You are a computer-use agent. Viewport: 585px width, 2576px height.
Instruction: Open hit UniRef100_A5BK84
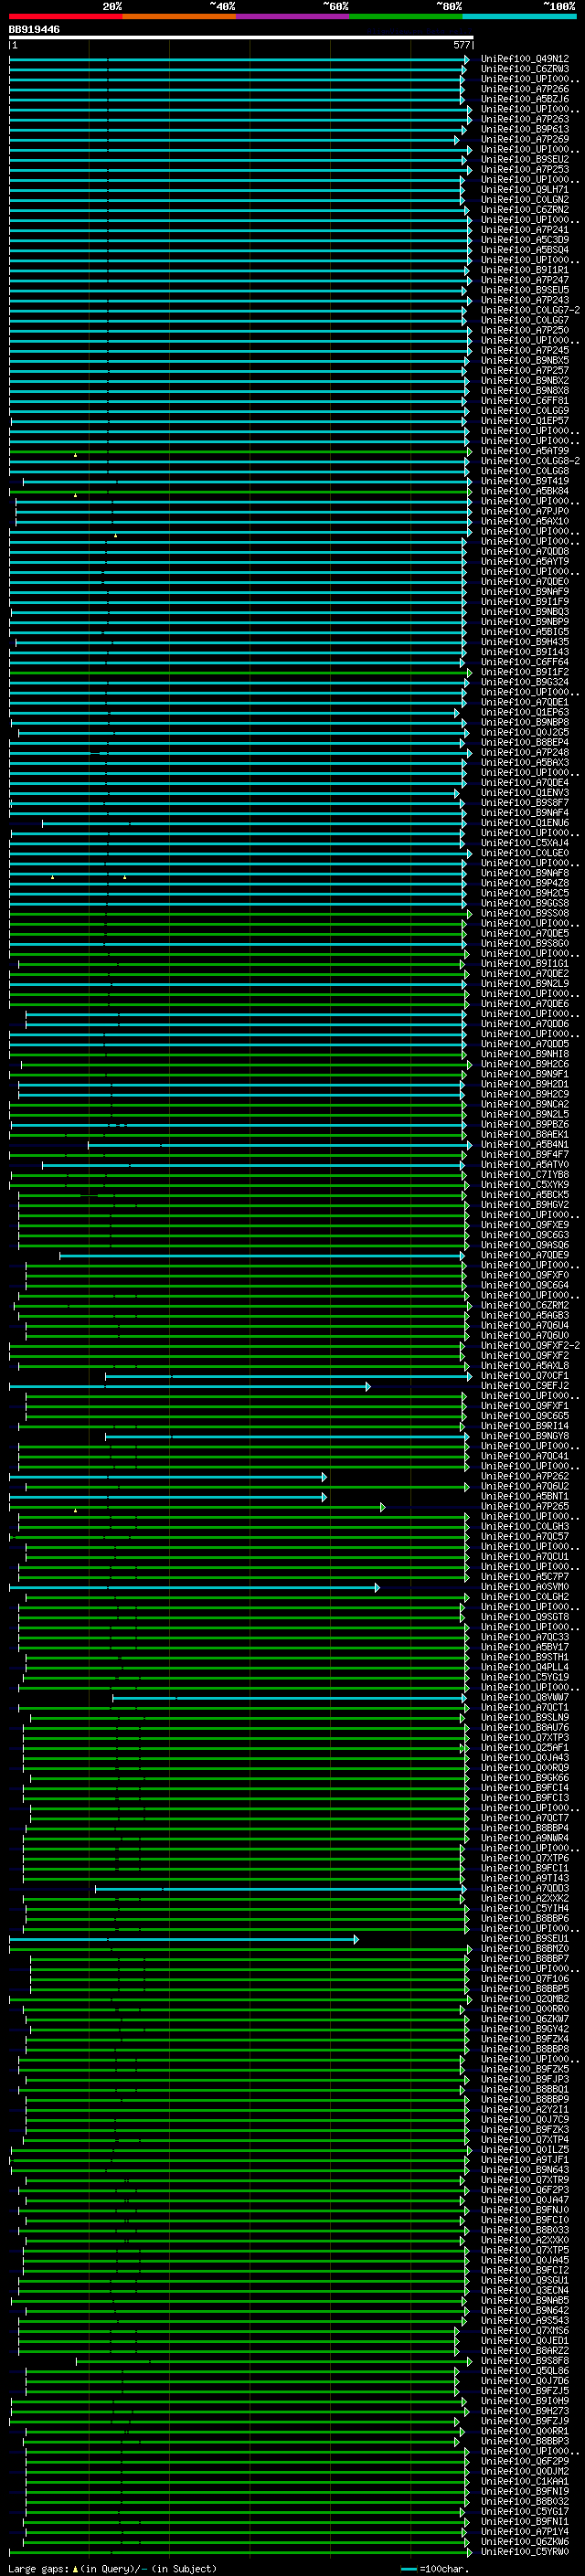coord(524,491)
